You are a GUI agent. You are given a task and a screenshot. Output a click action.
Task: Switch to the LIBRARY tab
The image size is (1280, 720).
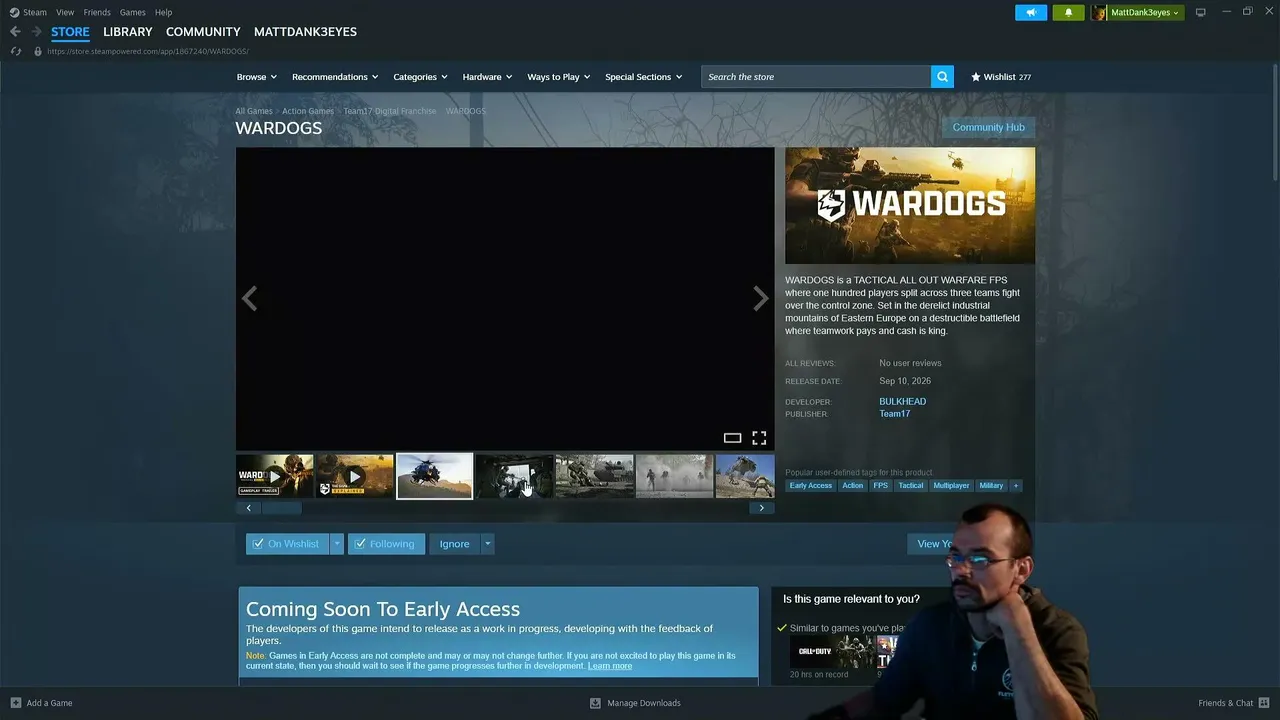(128, 32)
